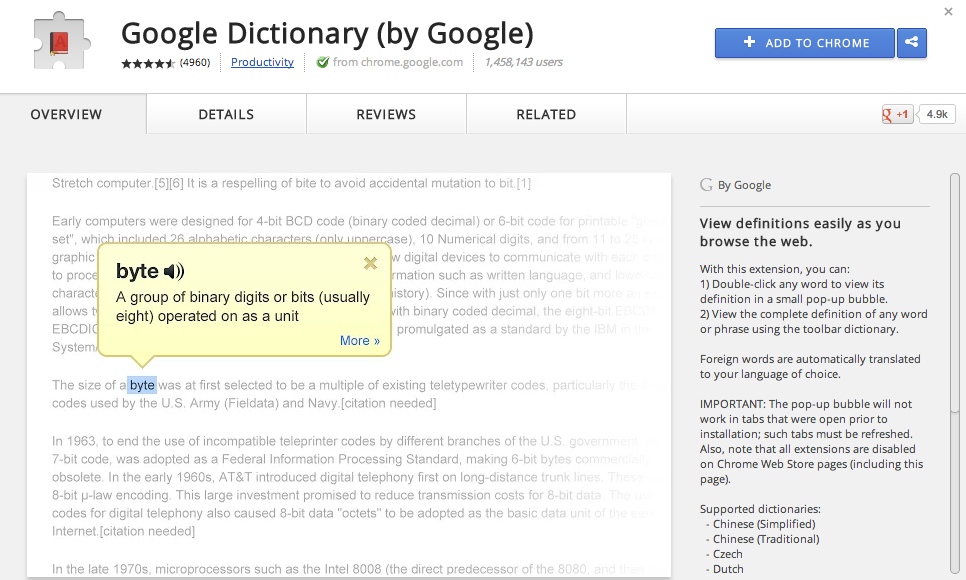966x580 pixels.
Task: Add the extension with Add to Chrome
Action: [x=805, y=43]
